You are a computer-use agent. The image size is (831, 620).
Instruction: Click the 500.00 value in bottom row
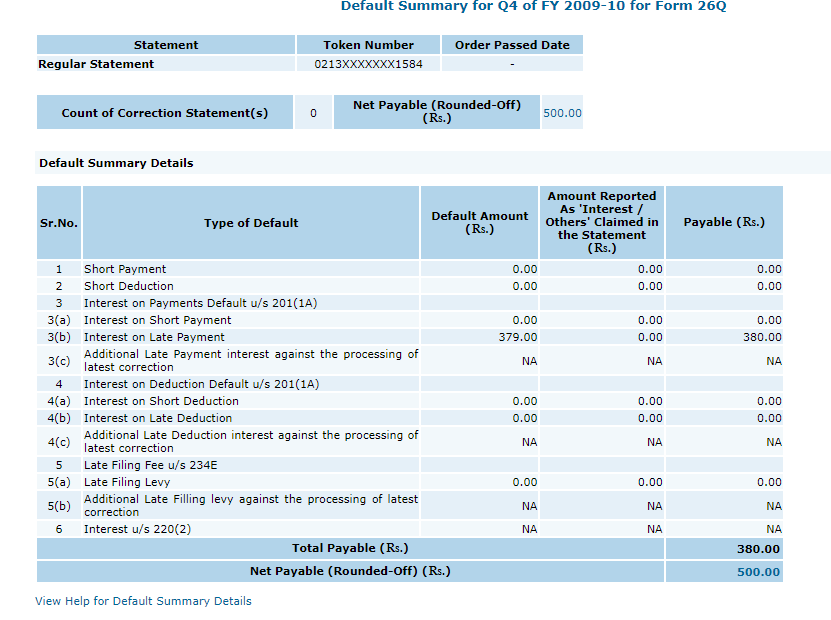point(758,572)
